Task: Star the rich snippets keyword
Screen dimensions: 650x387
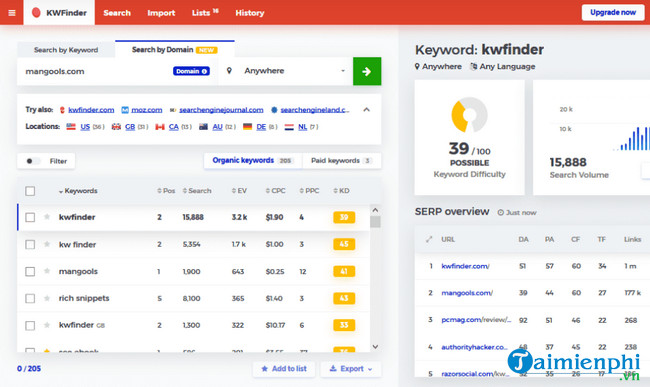Action: 47,298
